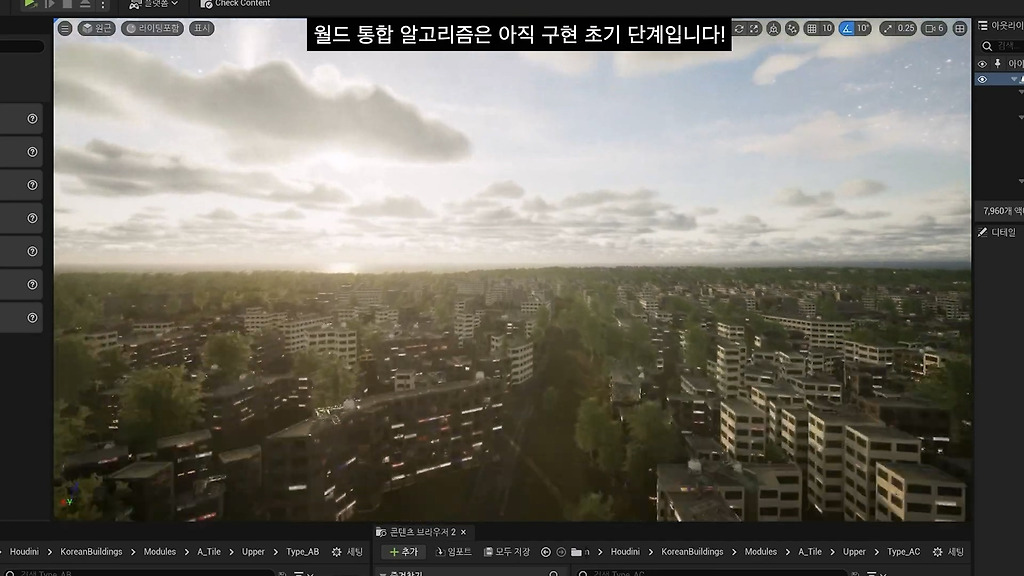Open the 플랫폼 platforms dropdown
The width and height of the screenshot is (1024, 576).
(x=153, y=3)
